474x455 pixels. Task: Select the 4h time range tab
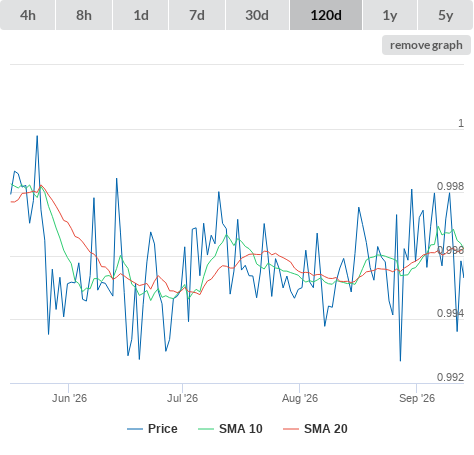pos(28,15)
